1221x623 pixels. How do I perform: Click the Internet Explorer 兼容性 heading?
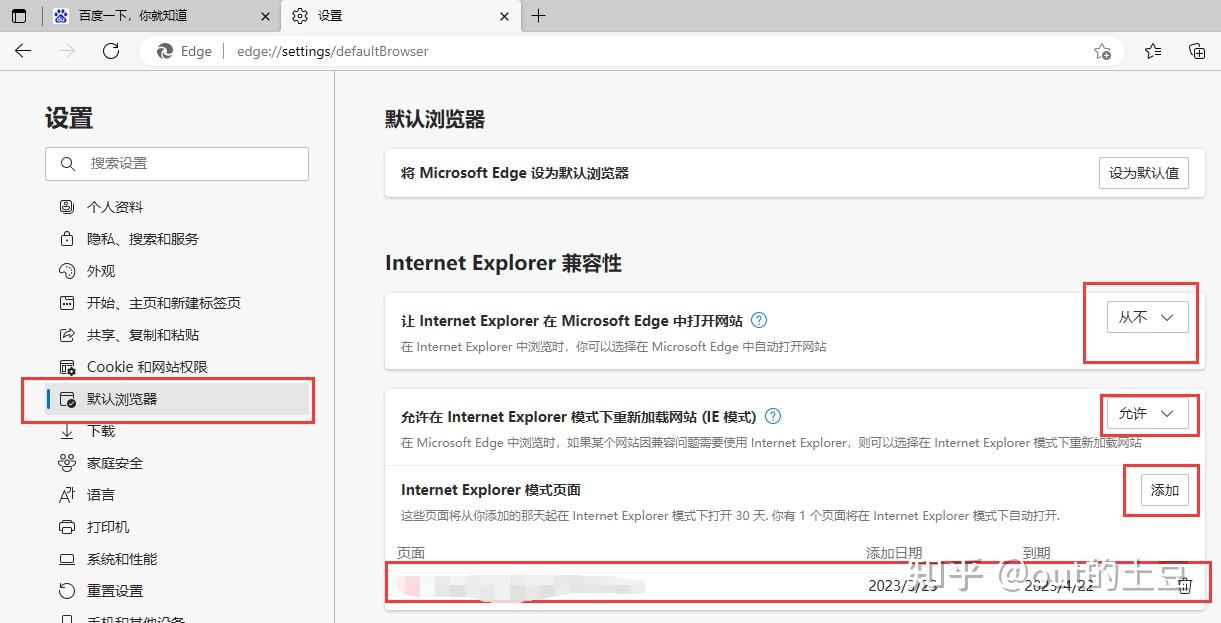503,263
